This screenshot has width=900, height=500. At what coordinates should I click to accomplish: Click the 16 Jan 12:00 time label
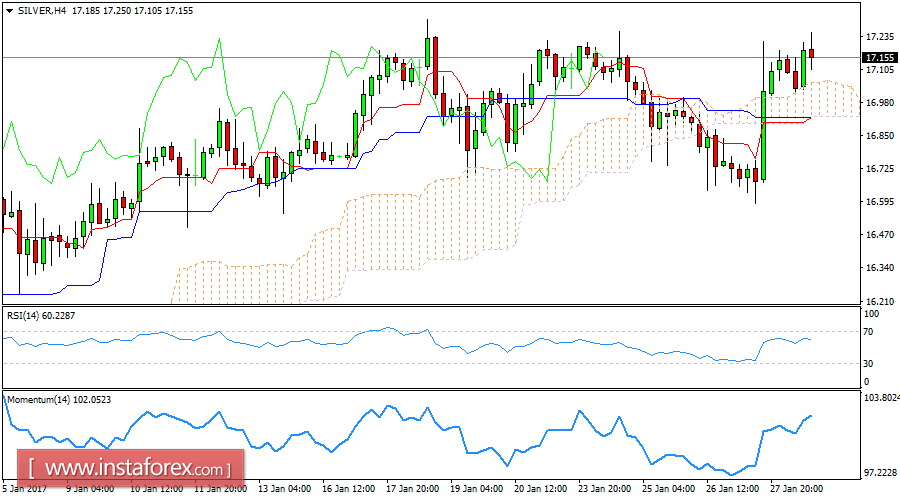[348, 489]
